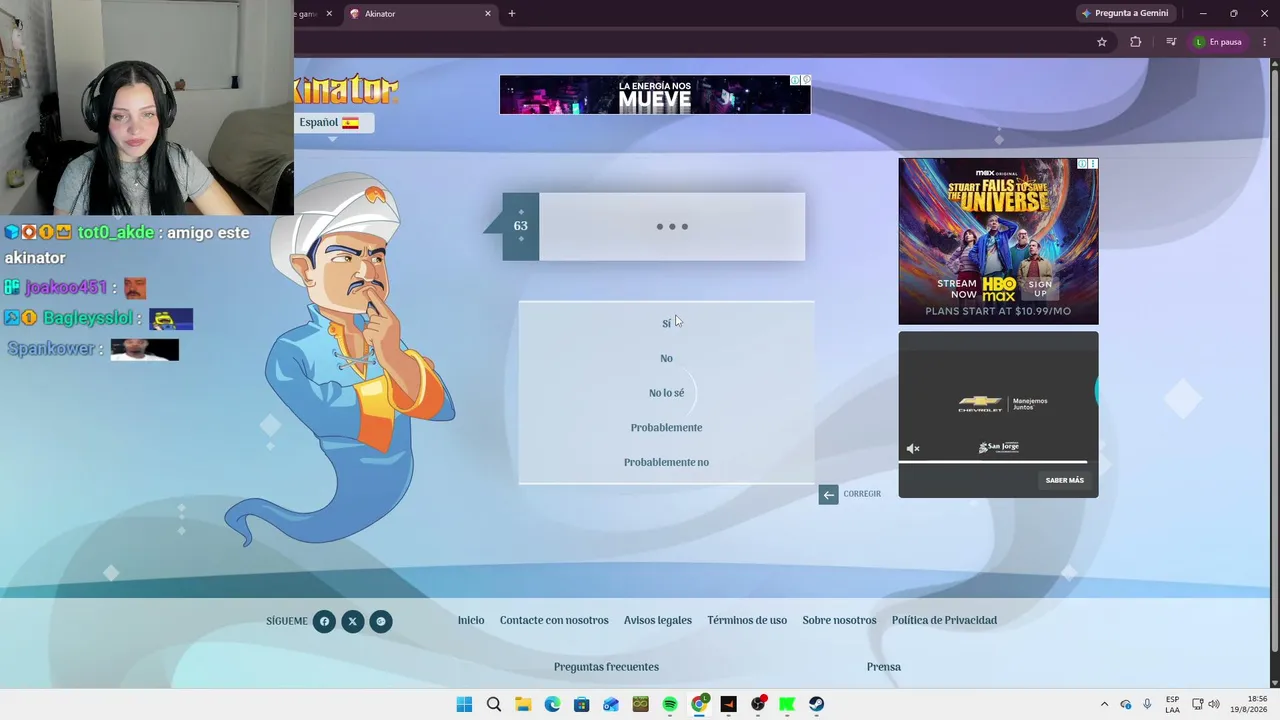The width and height of the screenshot is (1280, 720).
Task: Go to the Inicio footer link
Action: click(471, 620)
